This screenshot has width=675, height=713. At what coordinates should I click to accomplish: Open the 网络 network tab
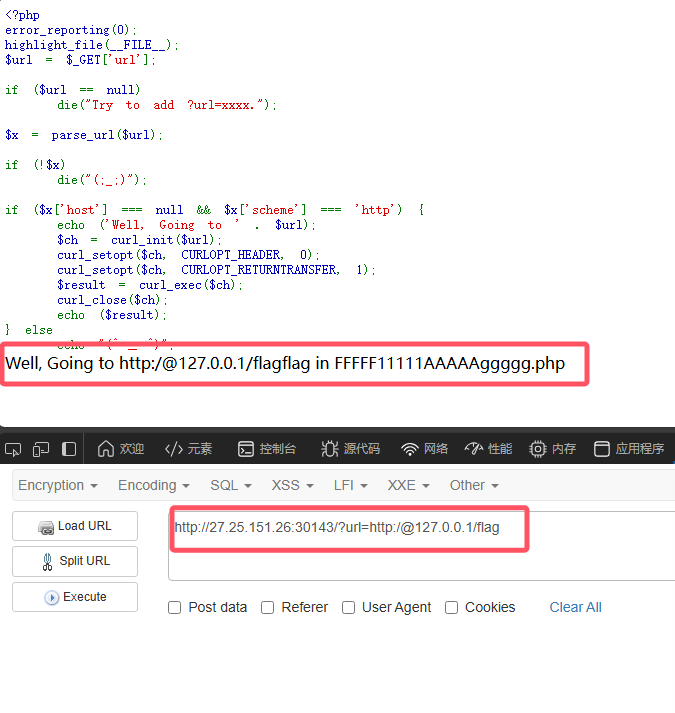point(424,449)
